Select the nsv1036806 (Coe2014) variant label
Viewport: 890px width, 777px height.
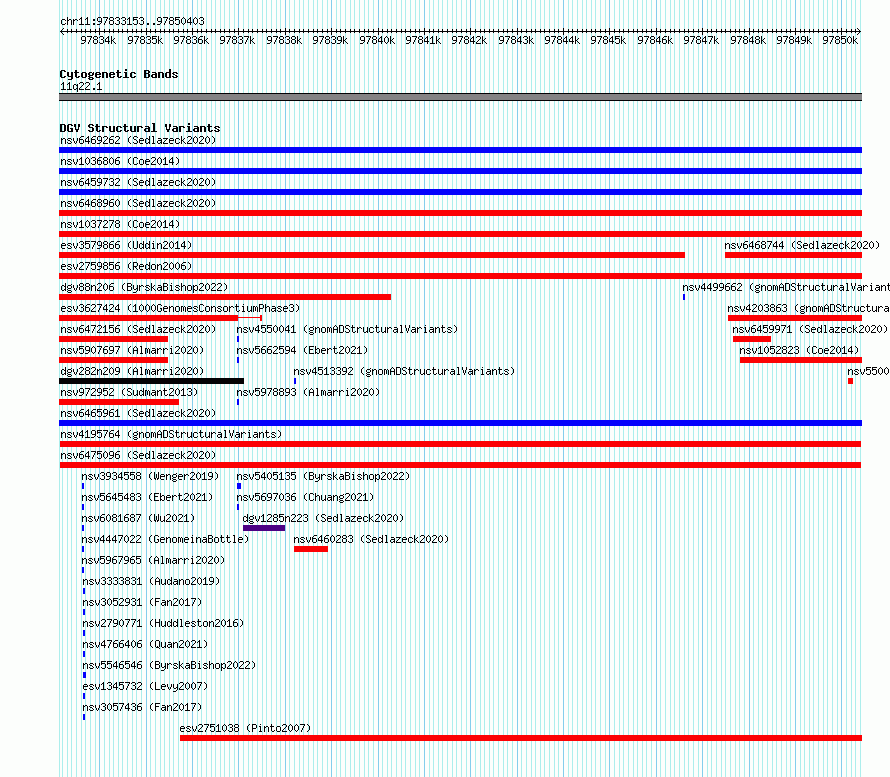point(120,161)
